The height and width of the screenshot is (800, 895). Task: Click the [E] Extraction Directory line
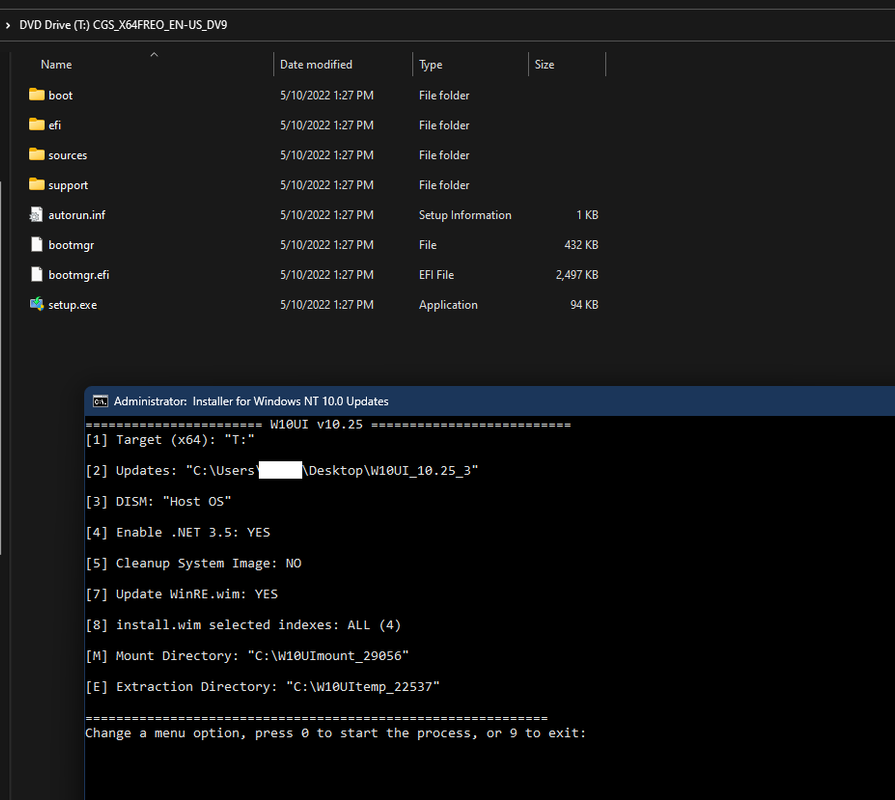coord(263,686)
